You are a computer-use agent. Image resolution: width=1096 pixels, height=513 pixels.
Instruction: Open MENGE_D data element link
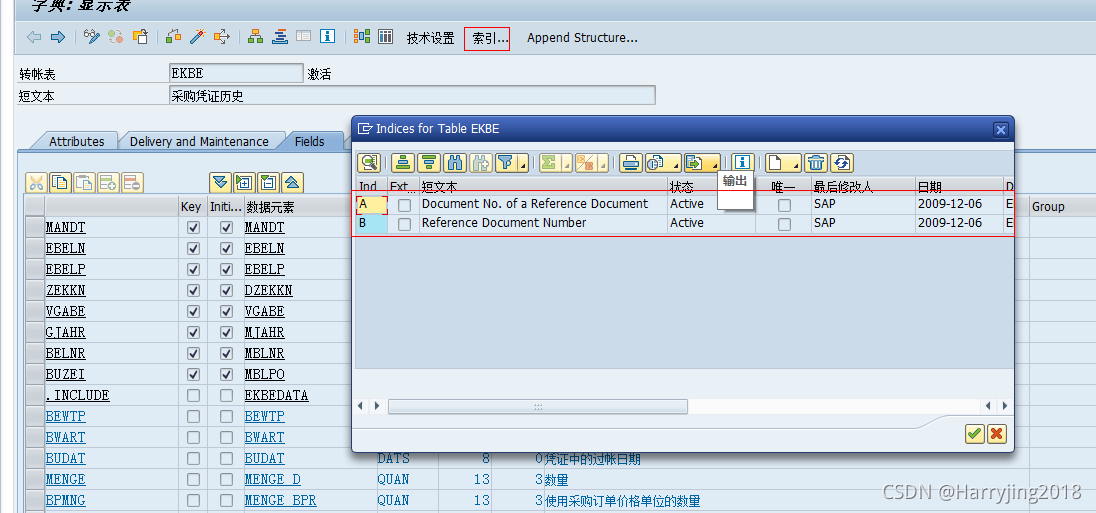pyautogui.click(x=273, y=479)
